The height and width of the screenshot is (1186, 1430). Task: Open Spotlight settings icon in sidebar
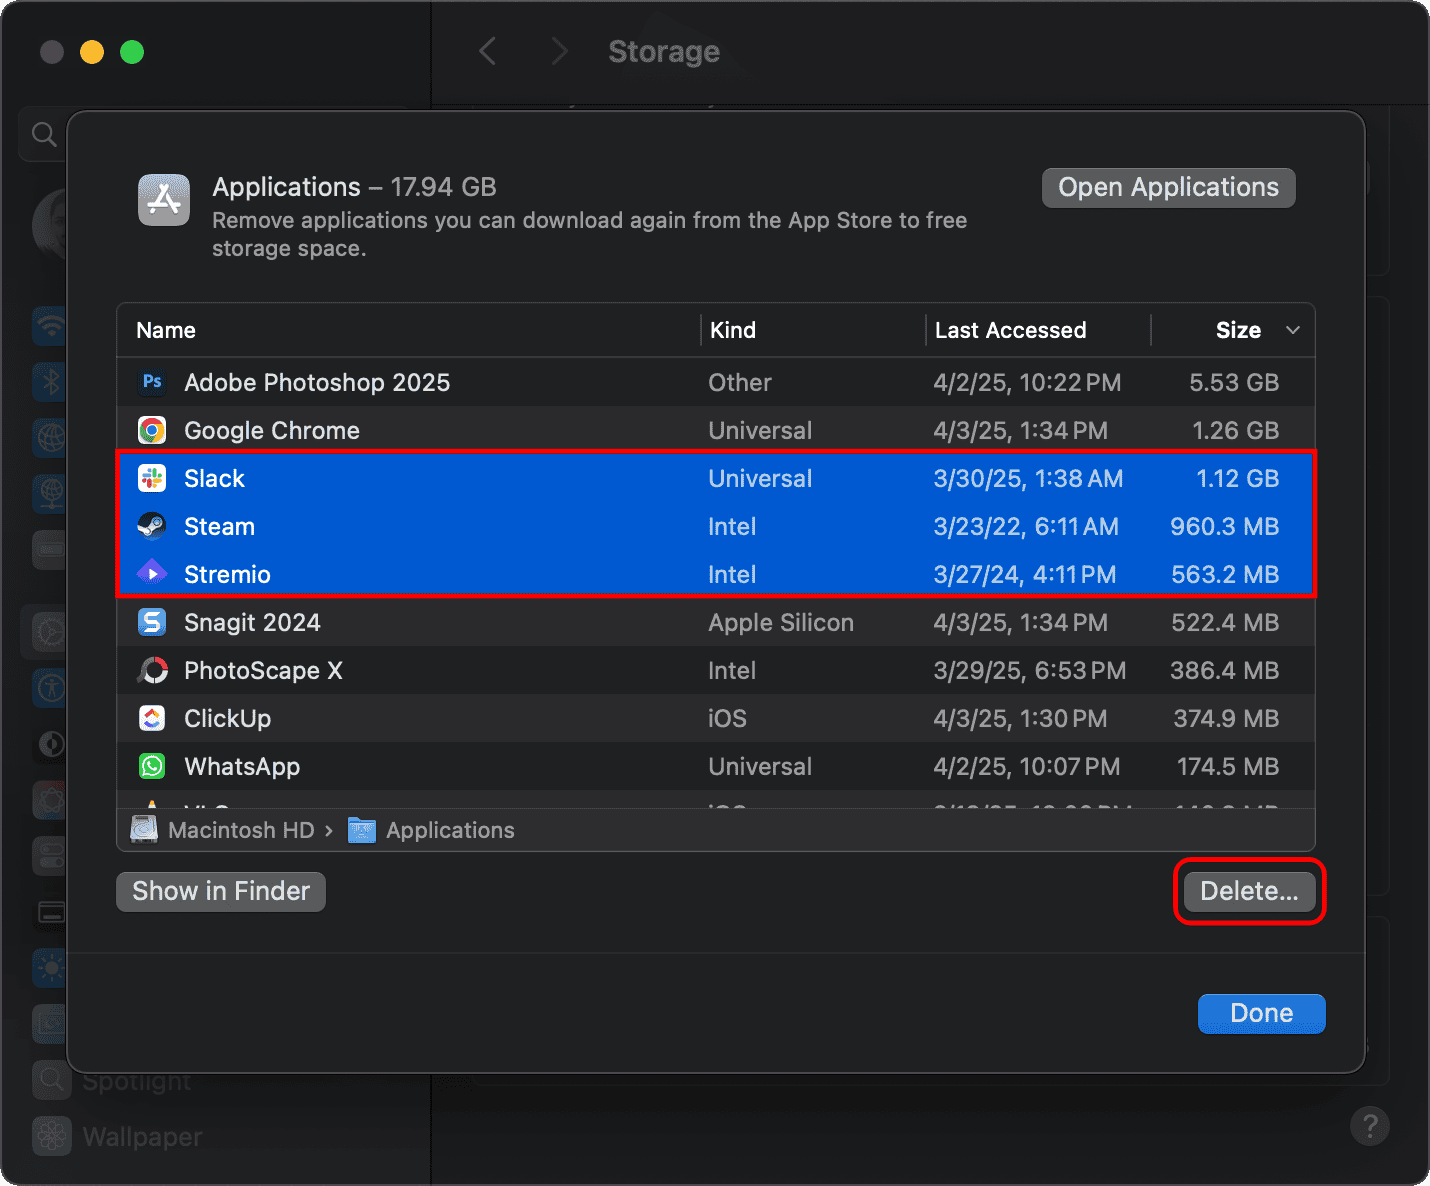coord(52,1080)
